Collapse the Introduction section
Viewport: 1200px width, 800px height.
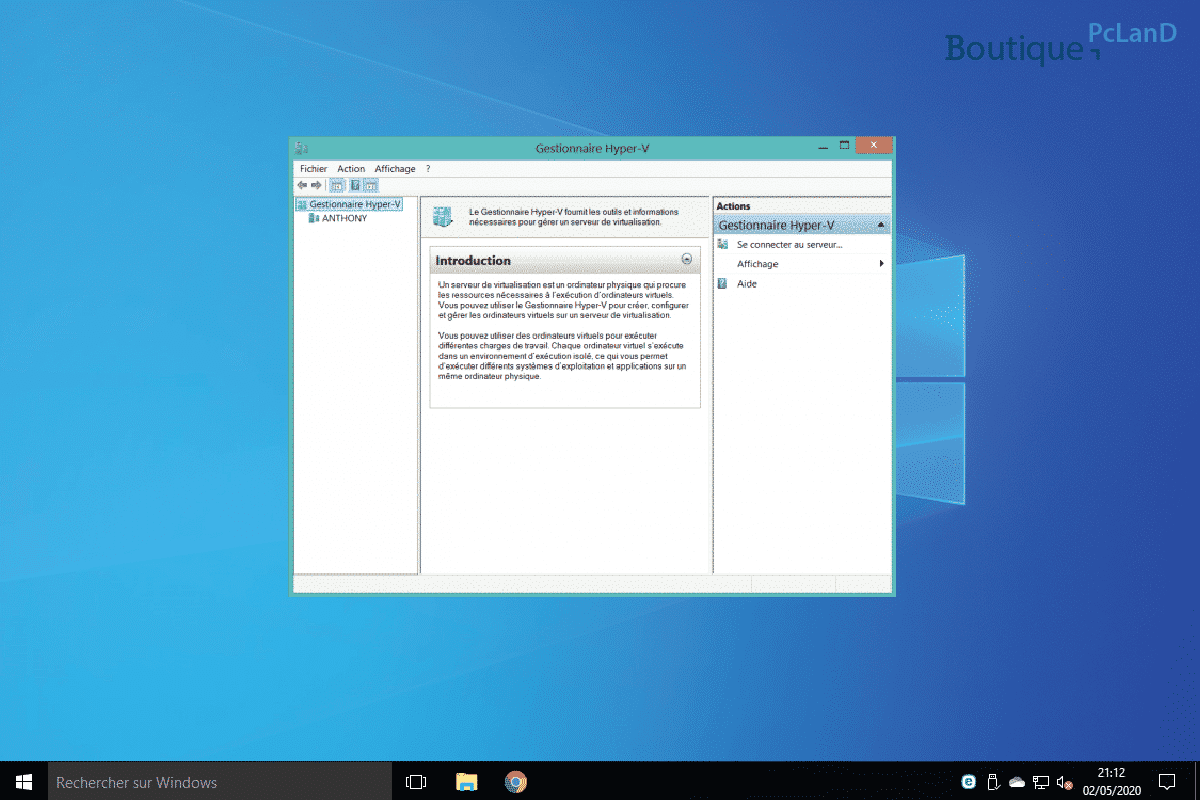[x=686, y=259]
